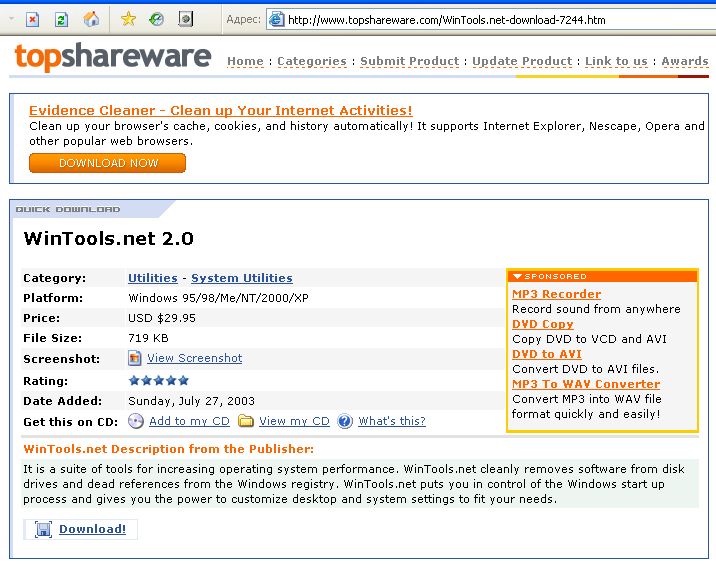Click the History icon in toolbar
The width and height of the screenshot is (716, 567).
[x=157, y=19]
